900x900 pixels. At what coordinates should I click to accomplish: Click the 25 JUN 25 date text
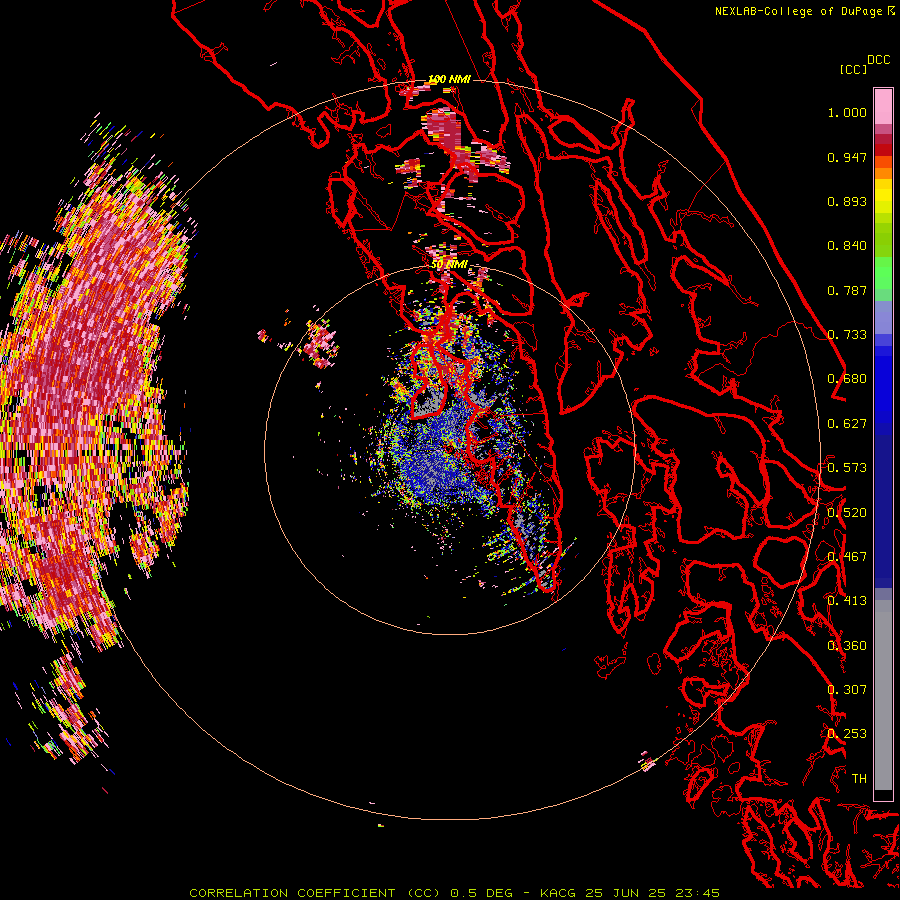(625, 893)
